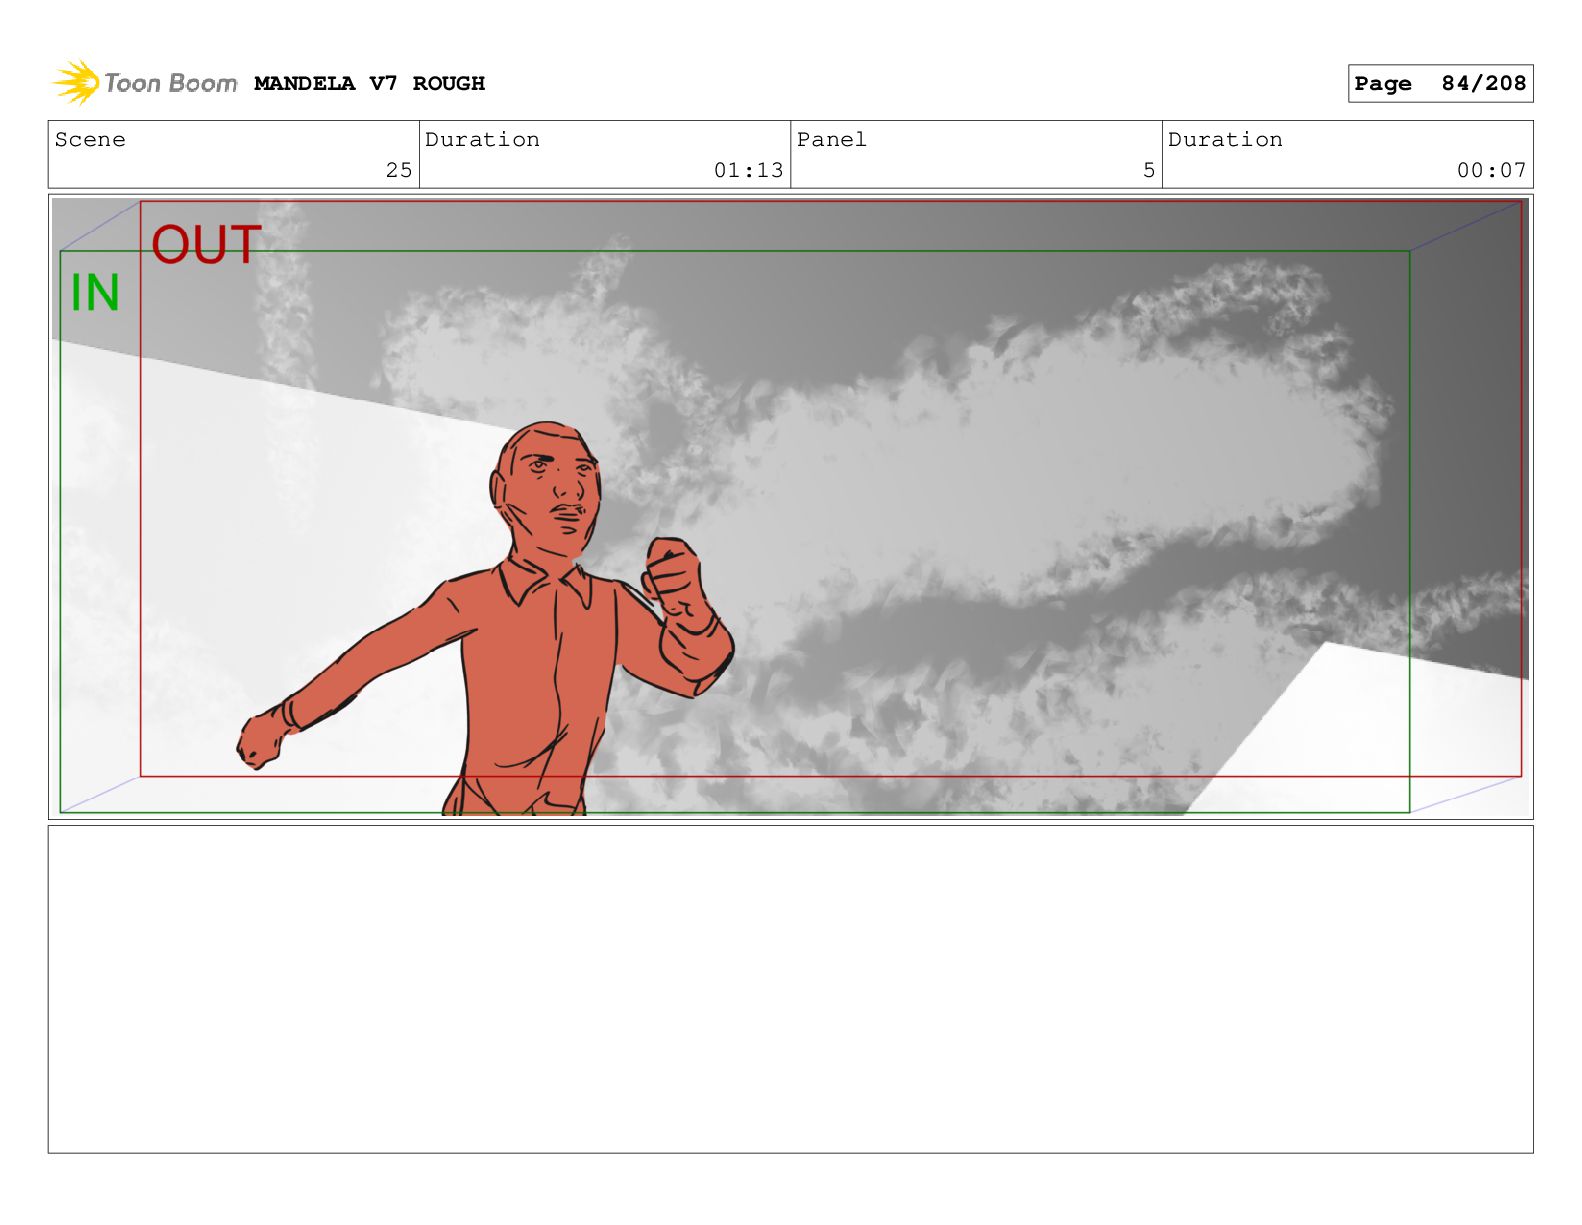Image resolution: width=1582 pixels, height=1225 pixels.
Task: Select panel number '5'
Action: (x=1149, y=170)
